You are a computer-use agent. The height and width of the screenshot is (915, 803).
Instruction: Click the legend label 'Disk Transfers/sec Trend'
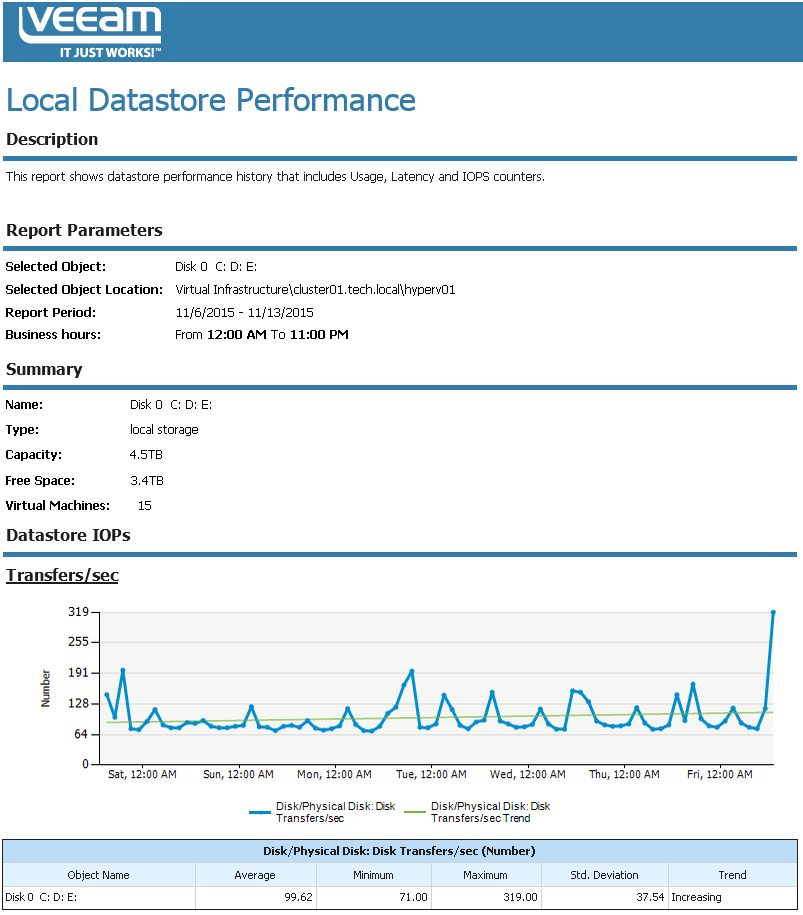point(490,812)
